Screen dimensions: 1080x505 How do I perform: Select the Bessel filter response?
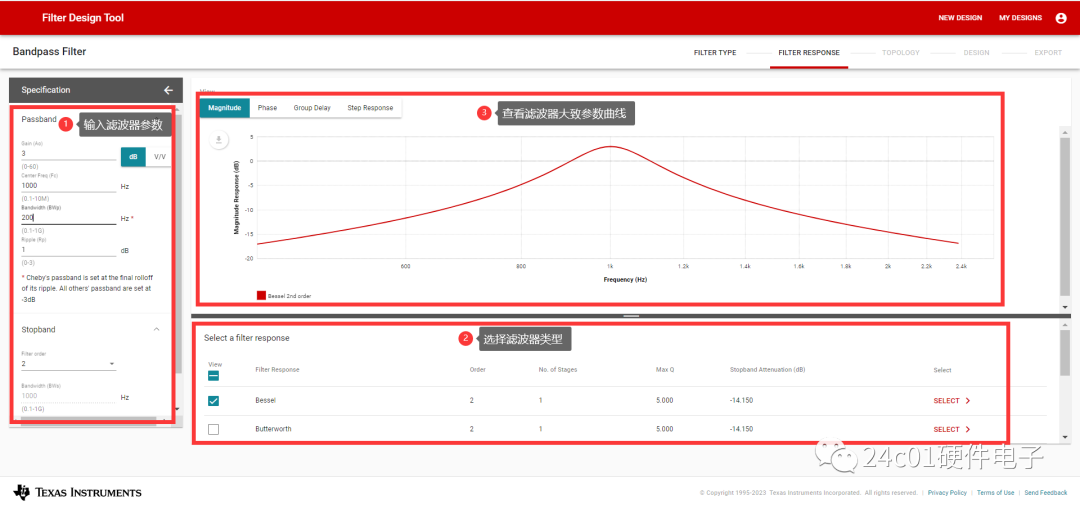pyautogui.click(x=952, y=400)
